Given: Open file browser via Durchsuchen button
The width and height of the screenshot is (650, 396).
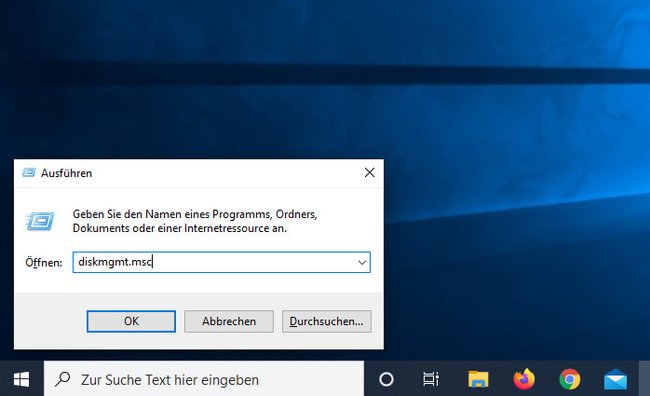Looking at the screenshot, I should click(x=327, y=321).
